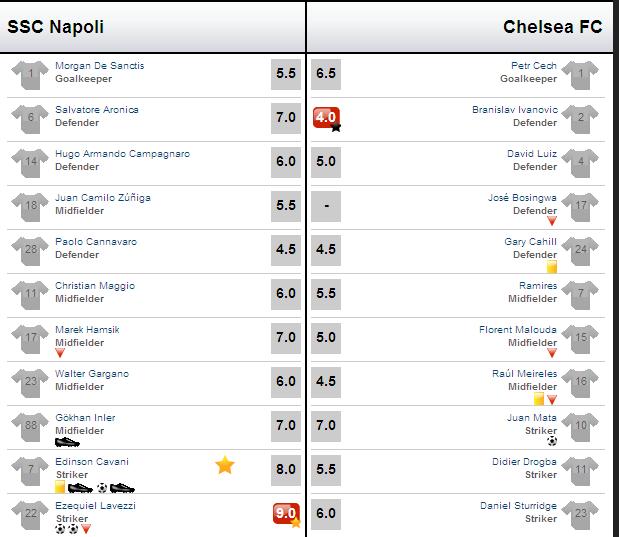Click Raúl Meireles's yellow card icon
The height and width of the screenshot is (537, 619).
tap(539, 399)
